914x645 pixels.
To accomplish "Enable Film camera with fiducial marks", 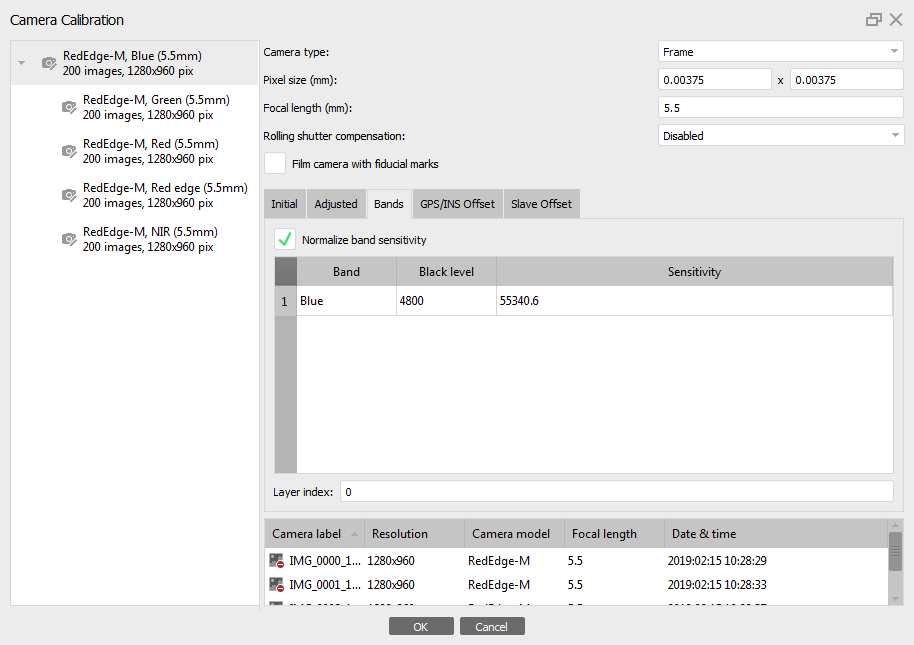I will click(275, 163).
